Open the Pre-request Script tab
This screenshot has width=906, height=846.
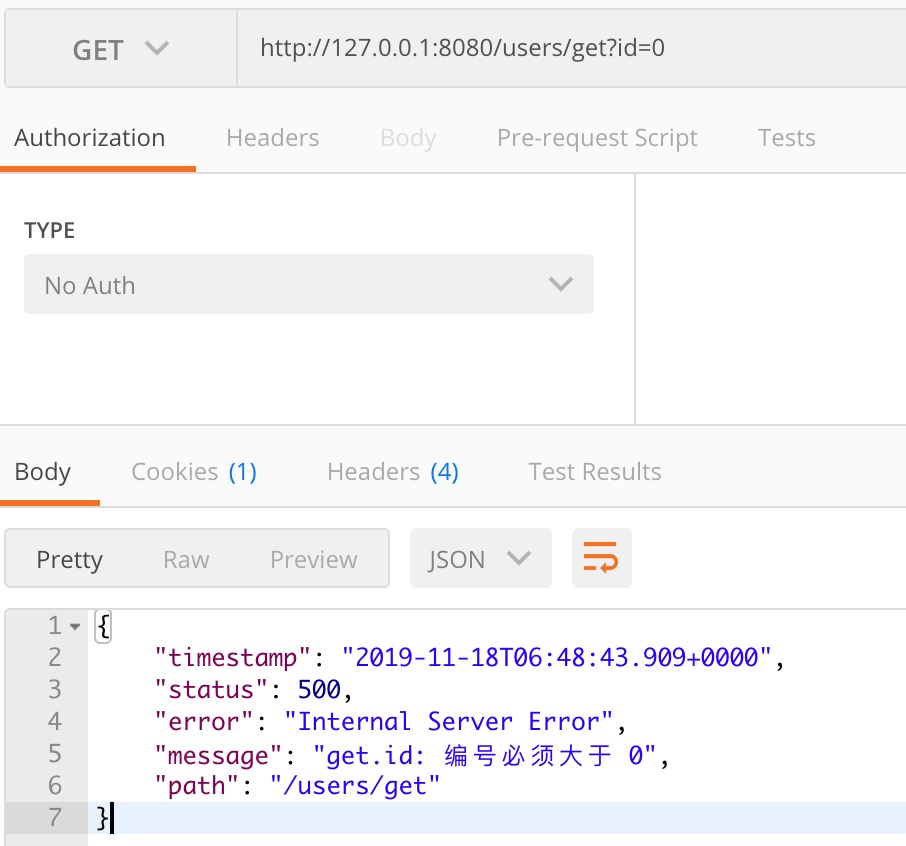click(597, 138)
